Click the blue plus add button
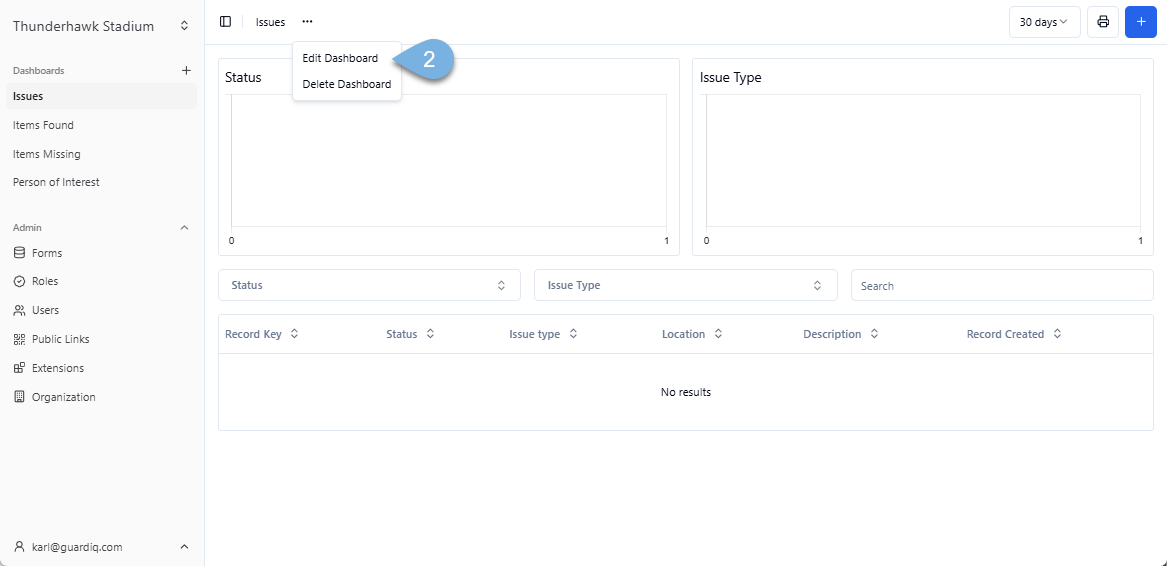Image resolution: width=1167 pixels, height=566 pixels. 1140,22
